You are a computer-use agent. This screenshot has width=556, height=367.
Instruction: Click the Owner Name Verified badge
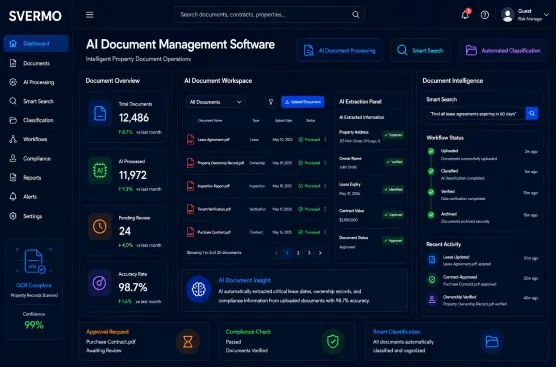coord(394,162)
